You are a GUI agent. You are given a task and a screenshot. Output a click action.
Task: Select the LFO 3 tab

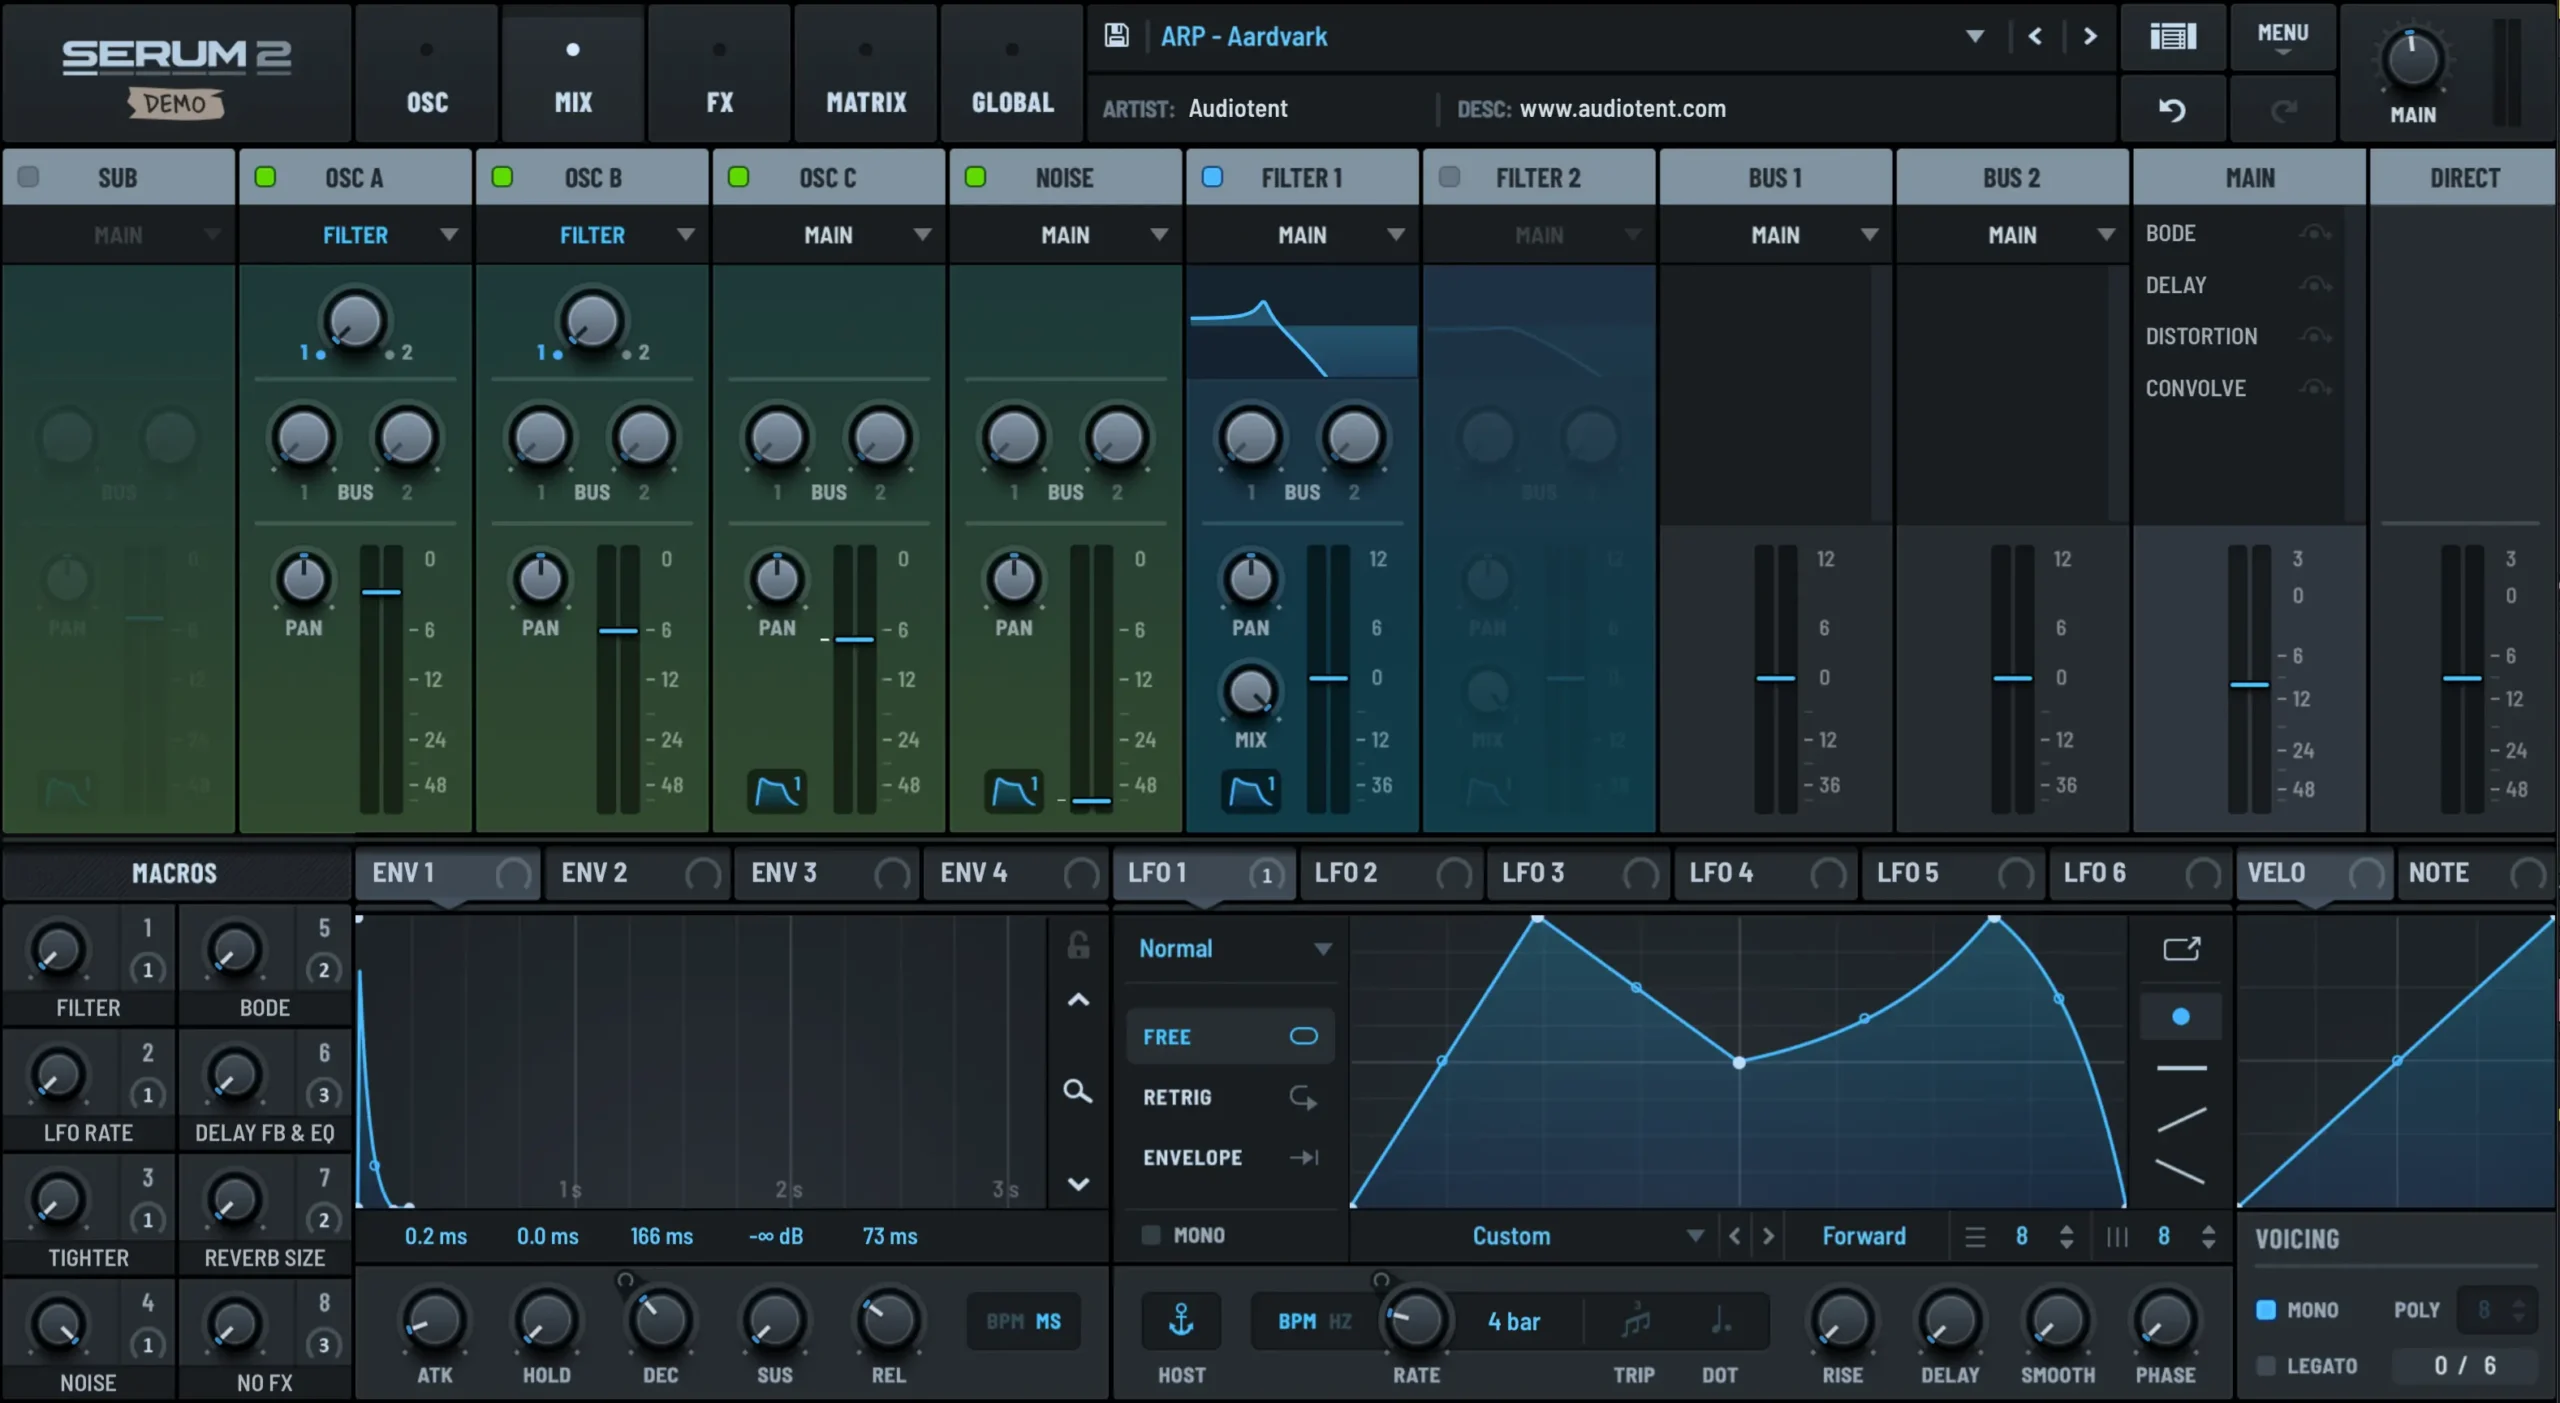coord(1530,872)
